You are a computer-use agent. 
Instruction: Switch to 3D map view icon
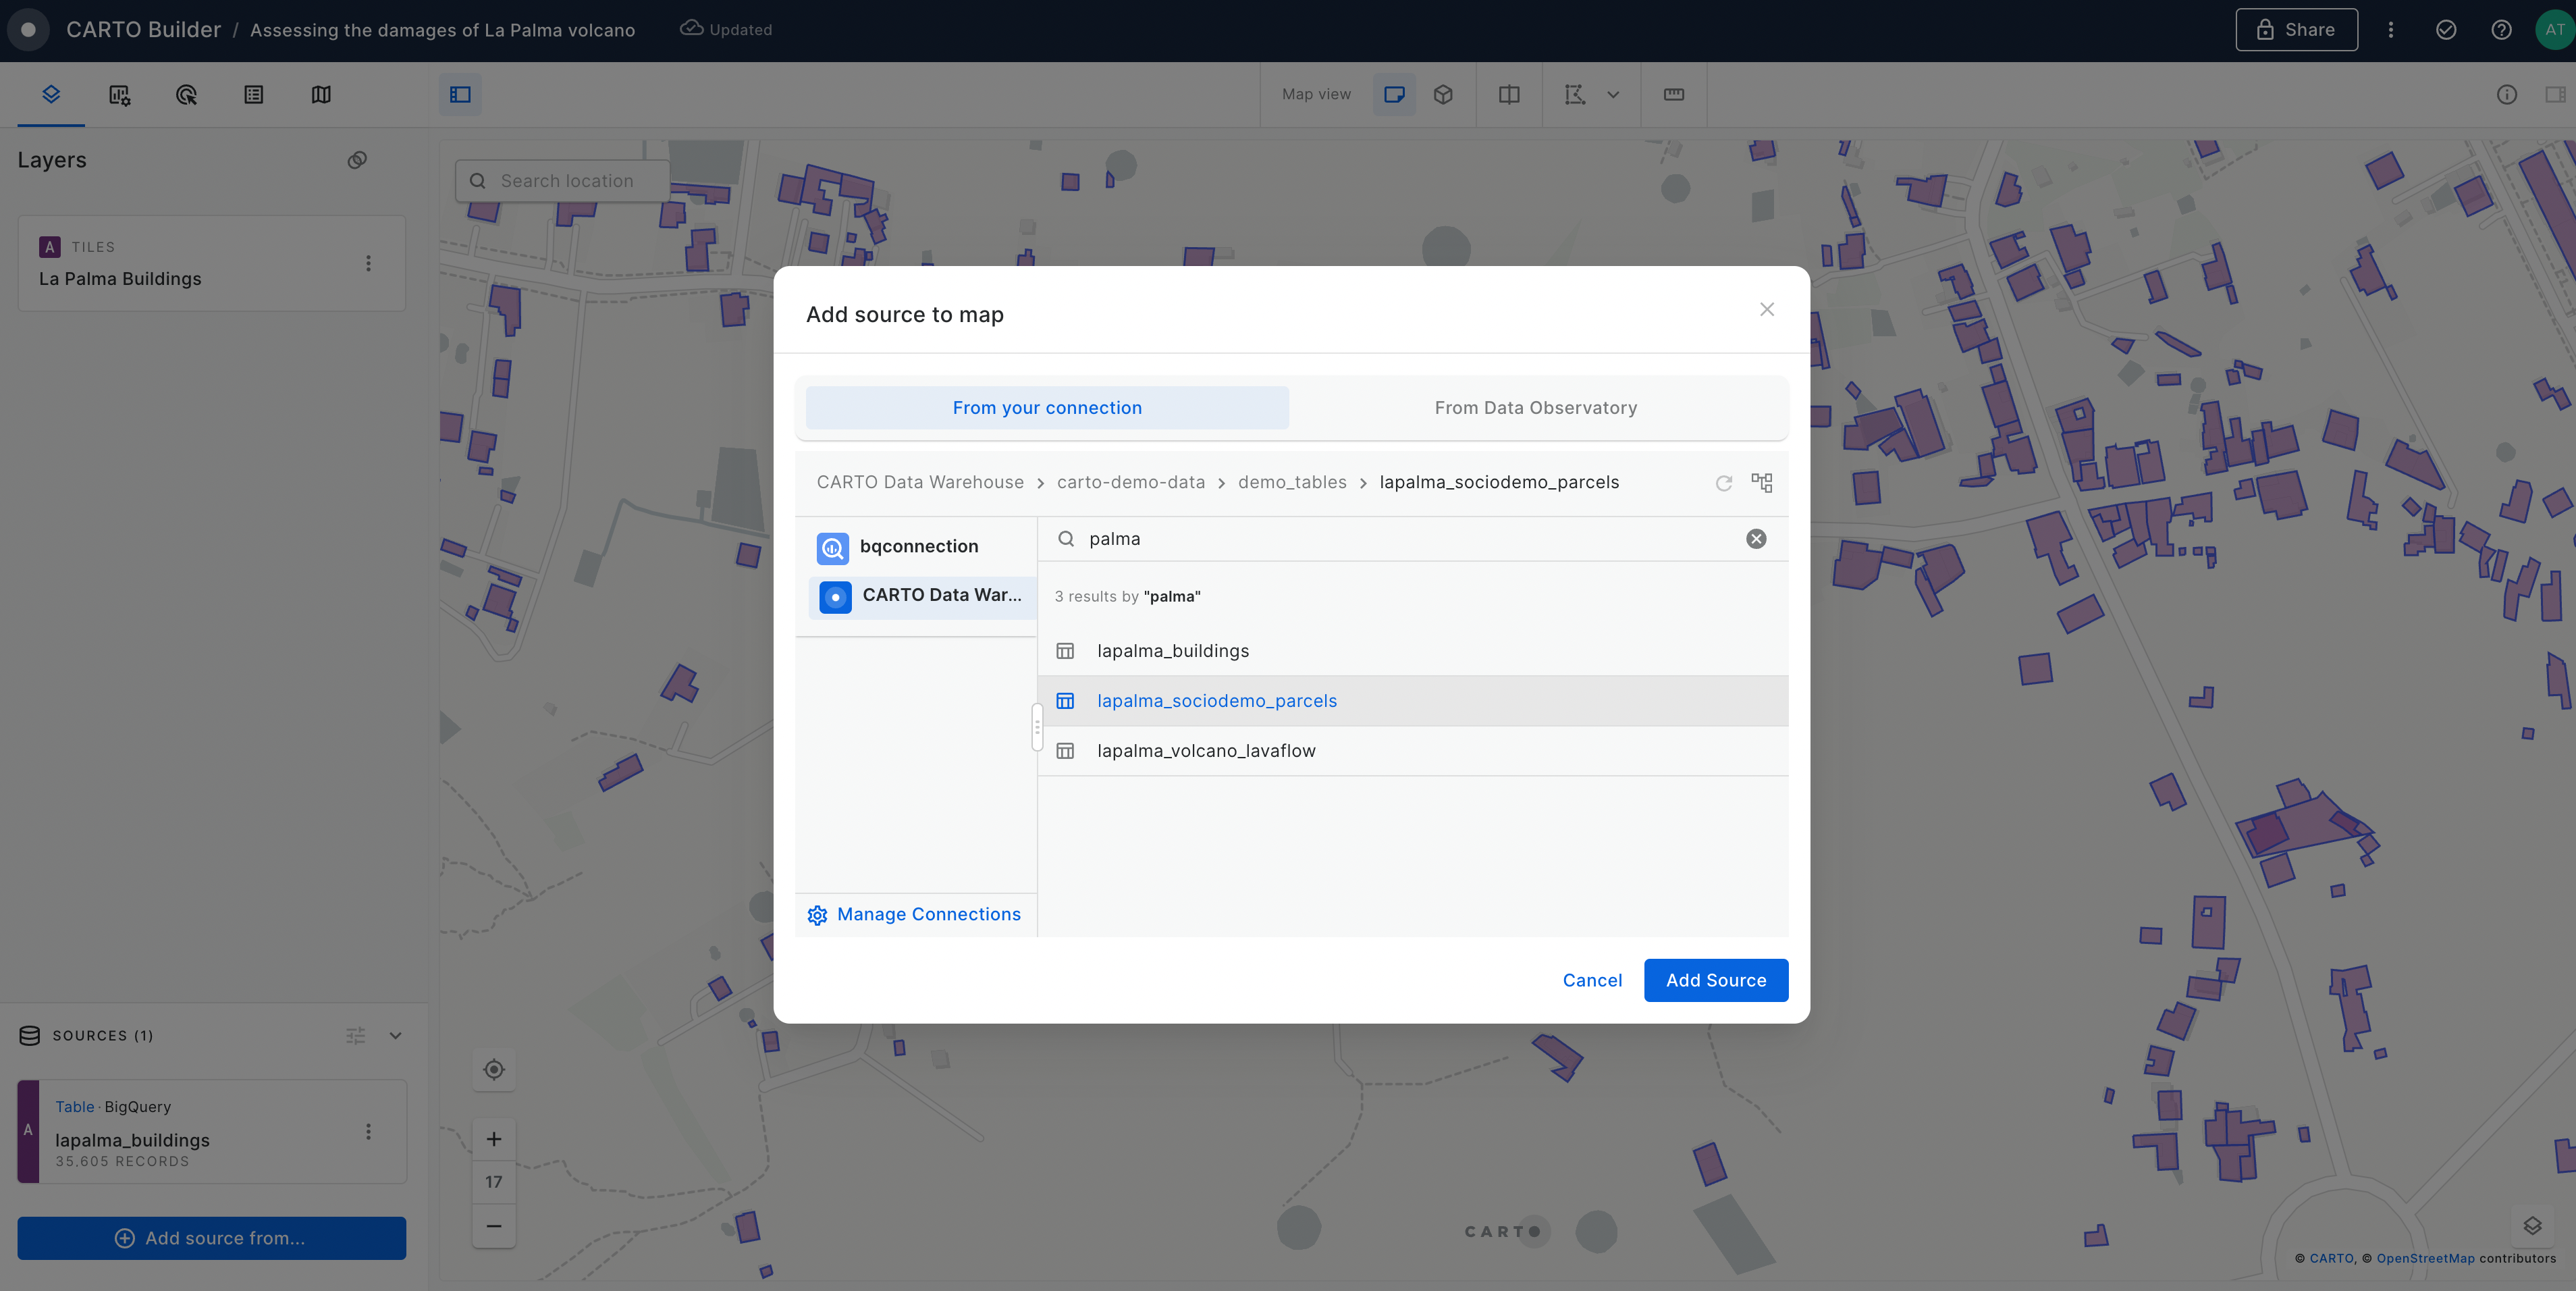pyautogui.click(x=1443, y=94)
